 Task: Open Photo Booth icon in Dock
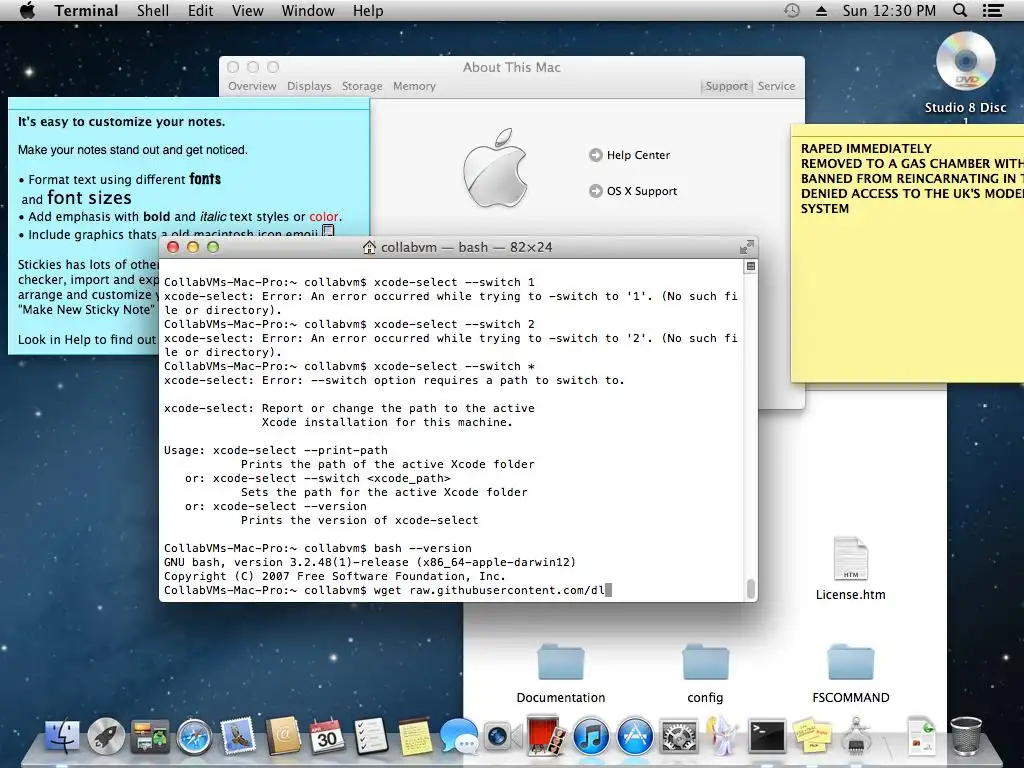[547, 737]
